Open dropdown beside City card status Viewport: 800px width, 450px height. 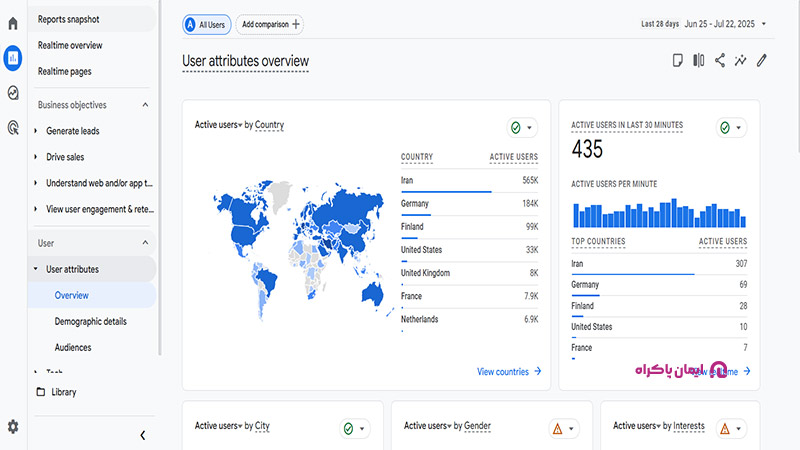click(362, 429)
